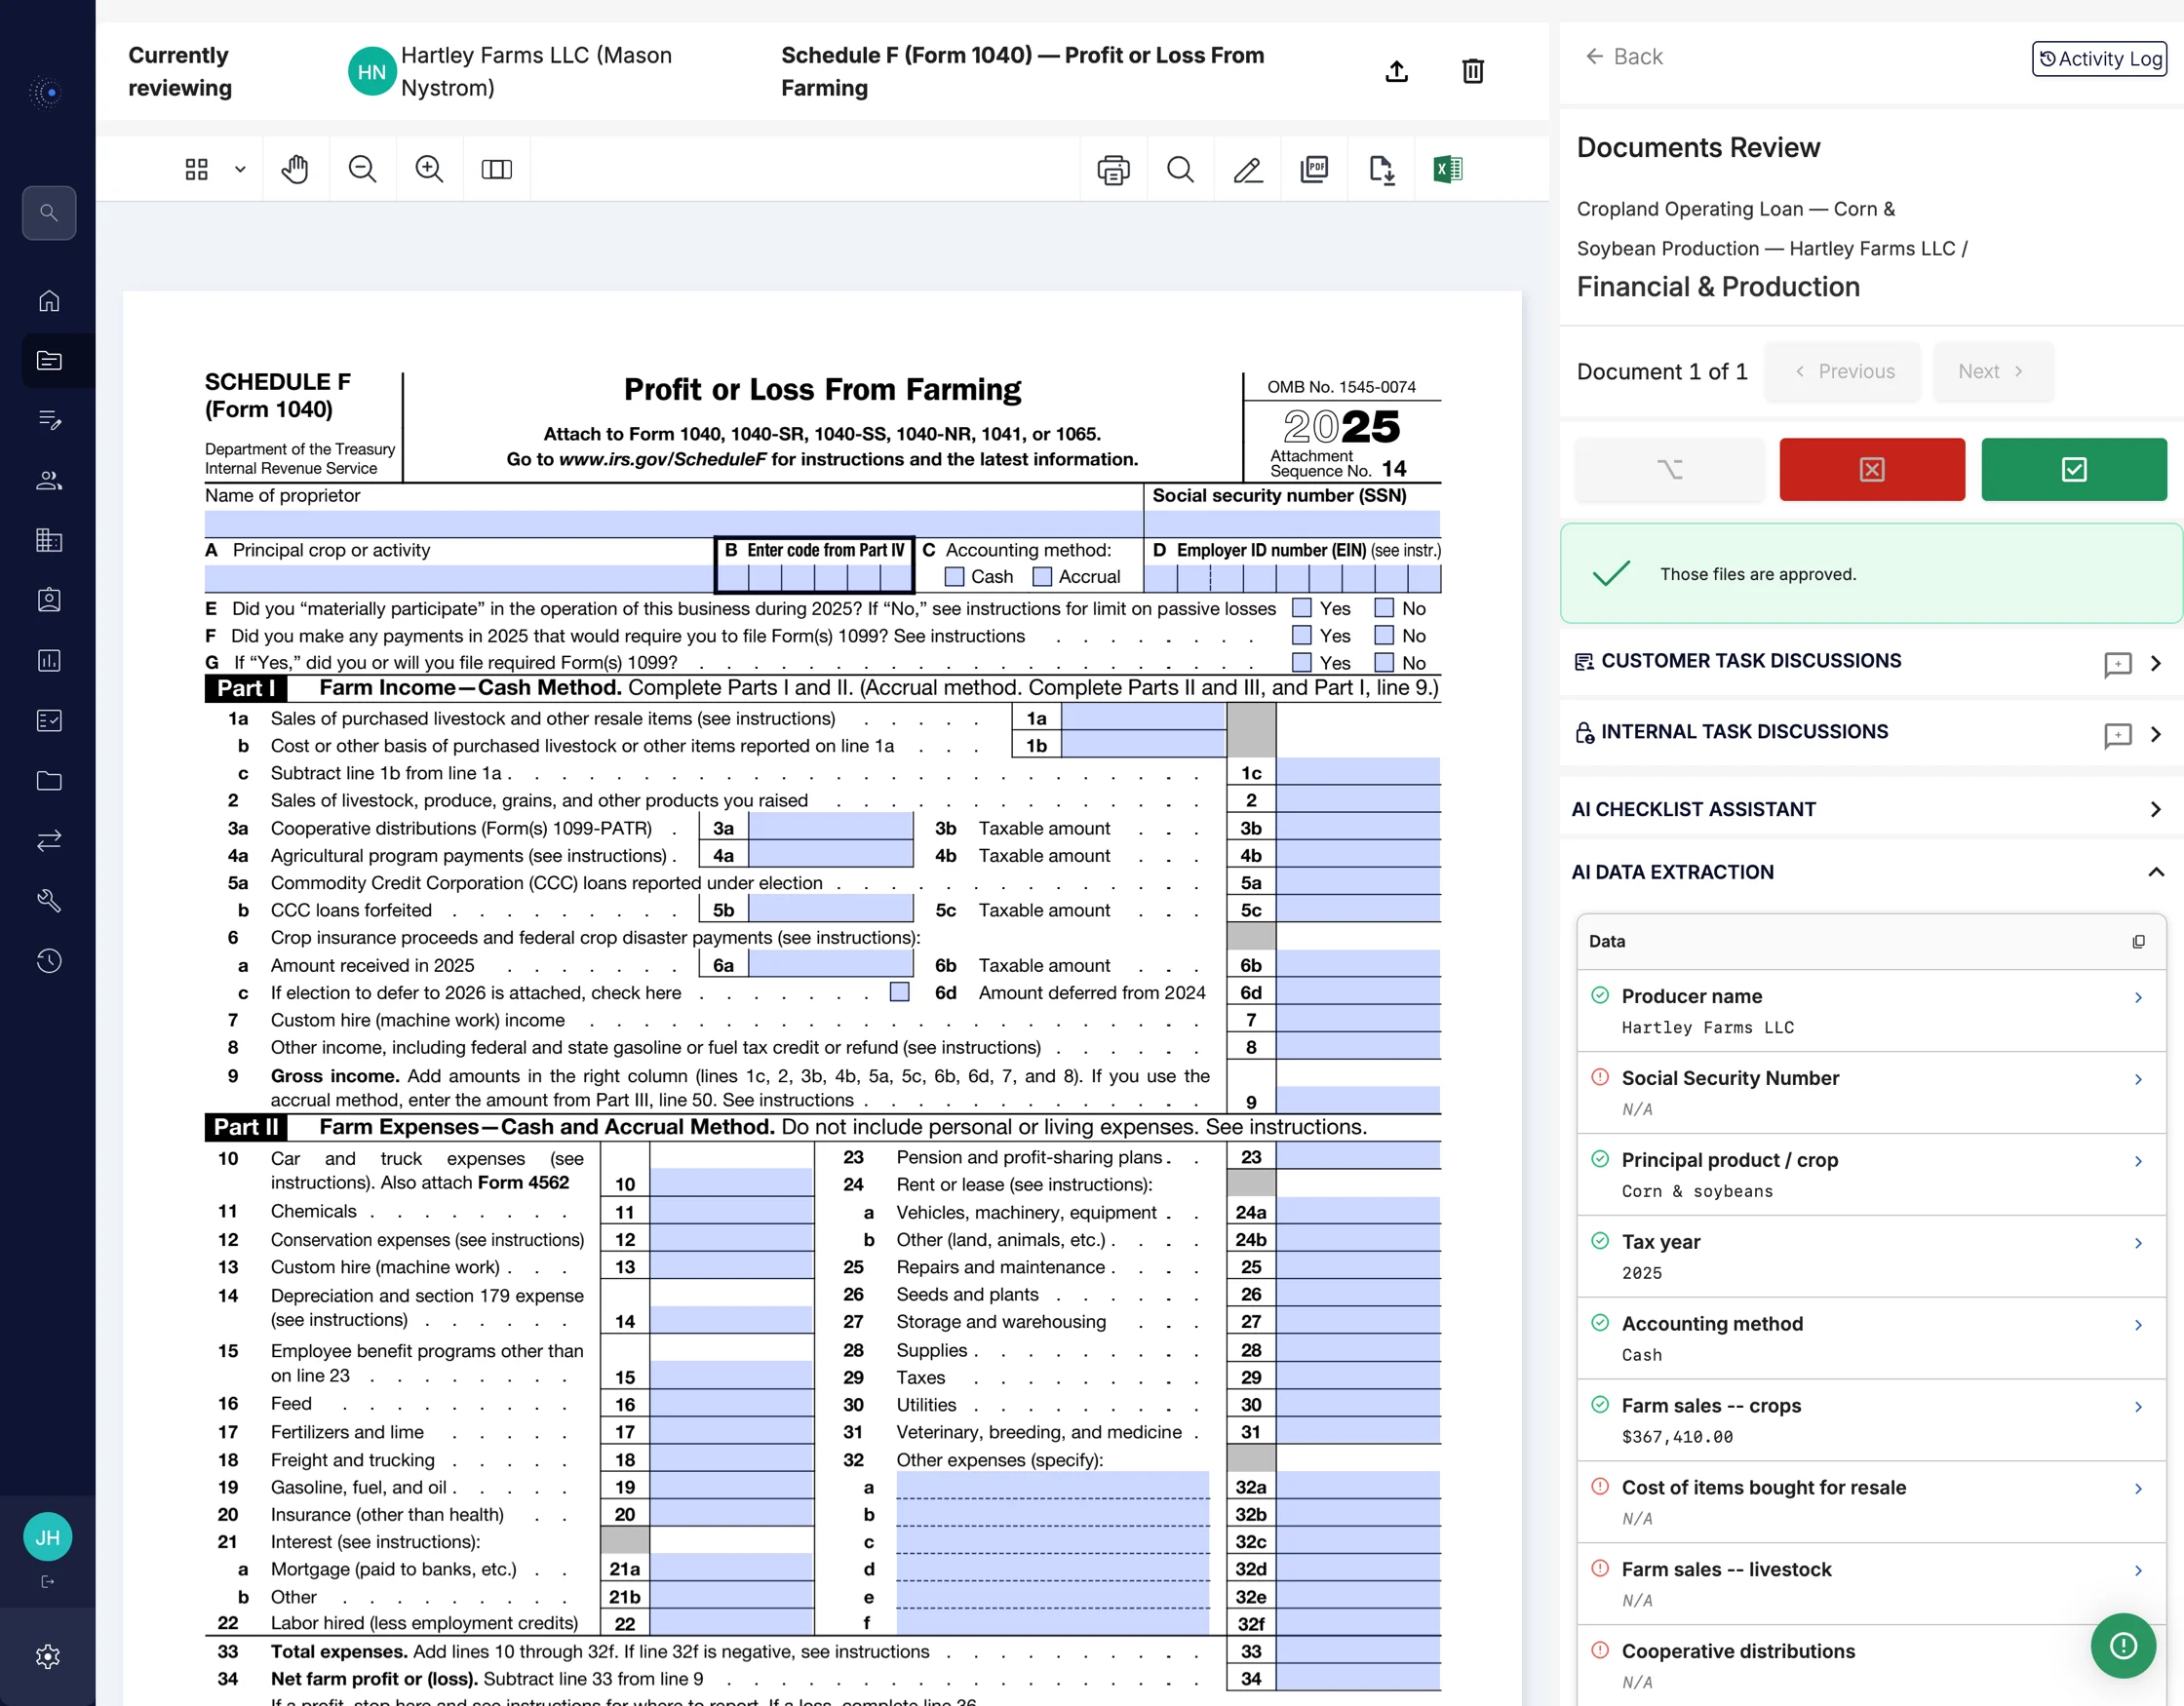Open the transfer arrows sidebar icon
This screenshot has height=1706, width=2184.
click(48, 840)
